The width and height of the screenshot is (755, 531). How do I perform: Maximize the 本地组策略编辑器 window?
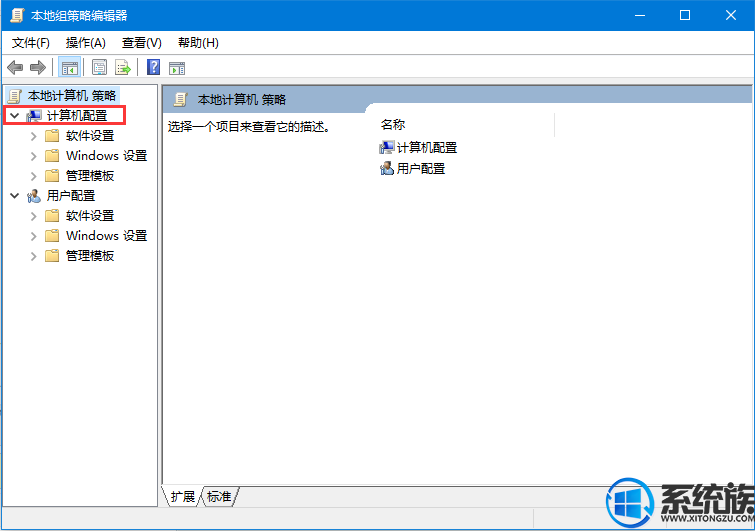pos(685,15)
